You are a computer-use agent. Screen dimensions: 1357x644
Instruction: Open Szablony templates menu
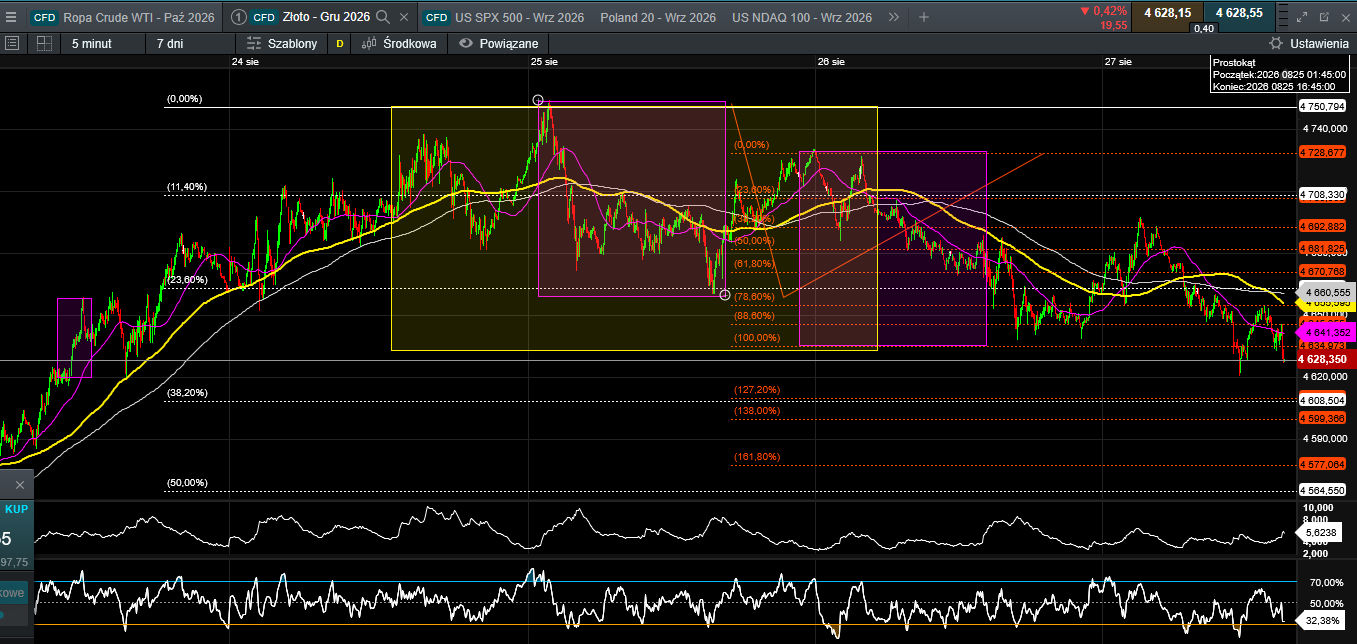tap(282, 43)
